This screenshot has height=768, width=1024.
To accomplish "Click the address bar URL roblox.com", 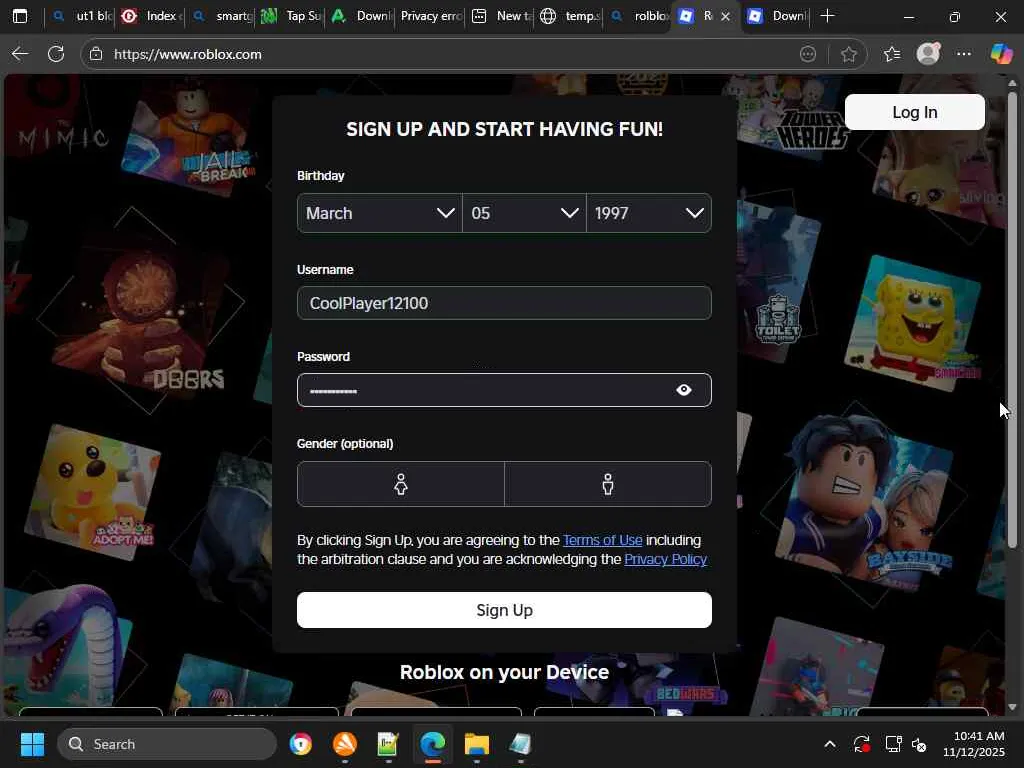I will (x=188, y=54).
